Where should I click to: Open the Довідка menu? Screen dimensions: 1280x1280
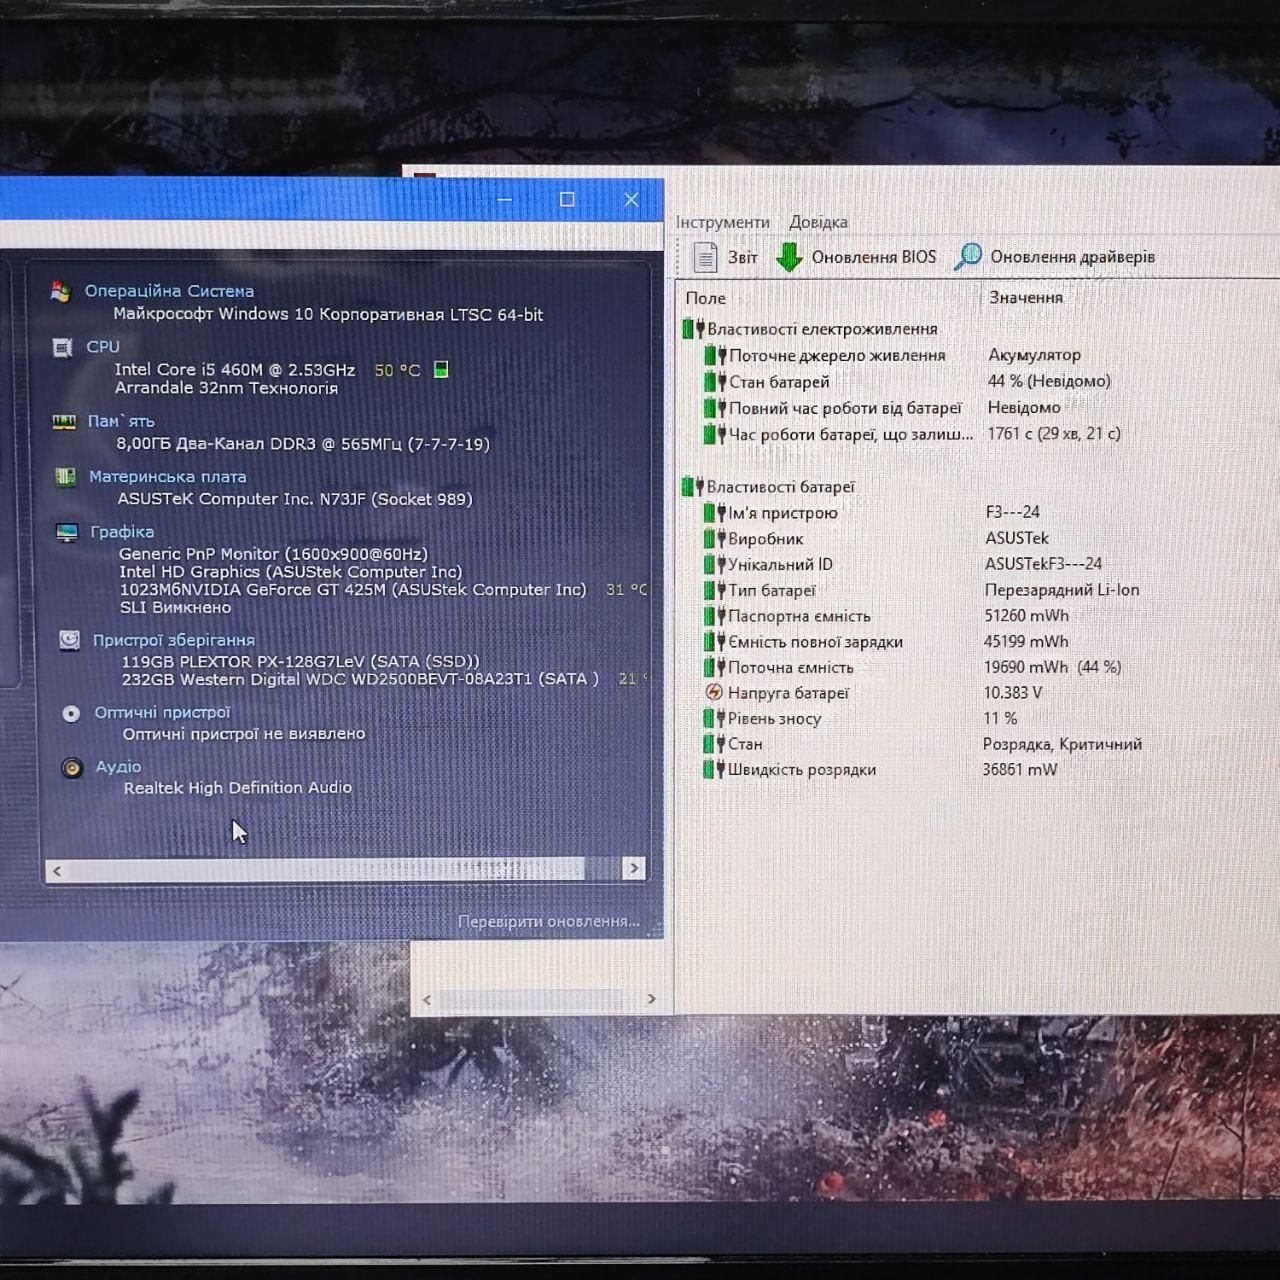(818, 222)
